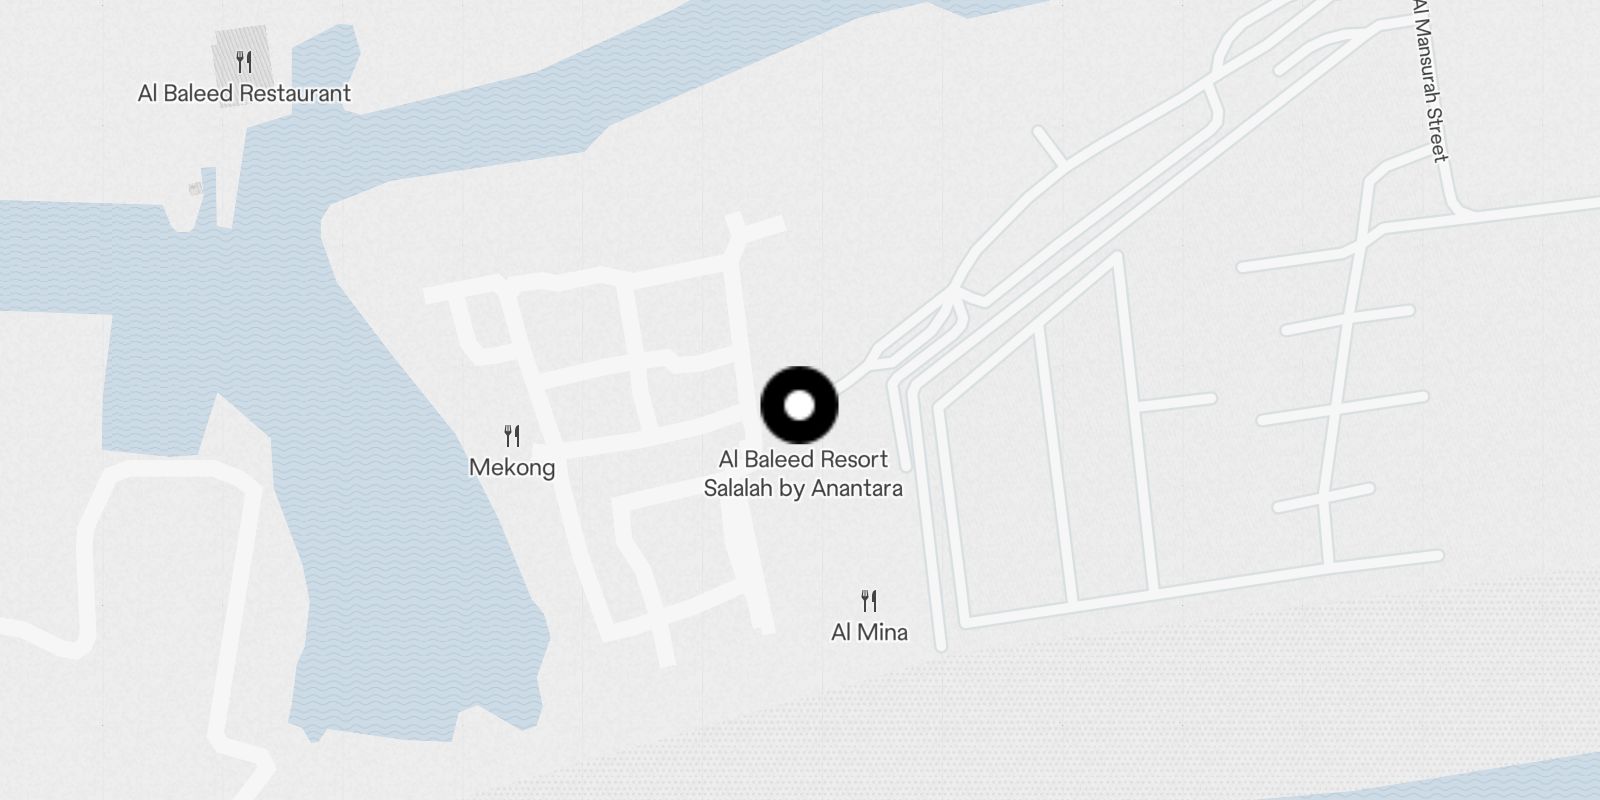Tap the Al Mina dining icon
This screenshot has height=800, width=1600.
coord(869,601)
